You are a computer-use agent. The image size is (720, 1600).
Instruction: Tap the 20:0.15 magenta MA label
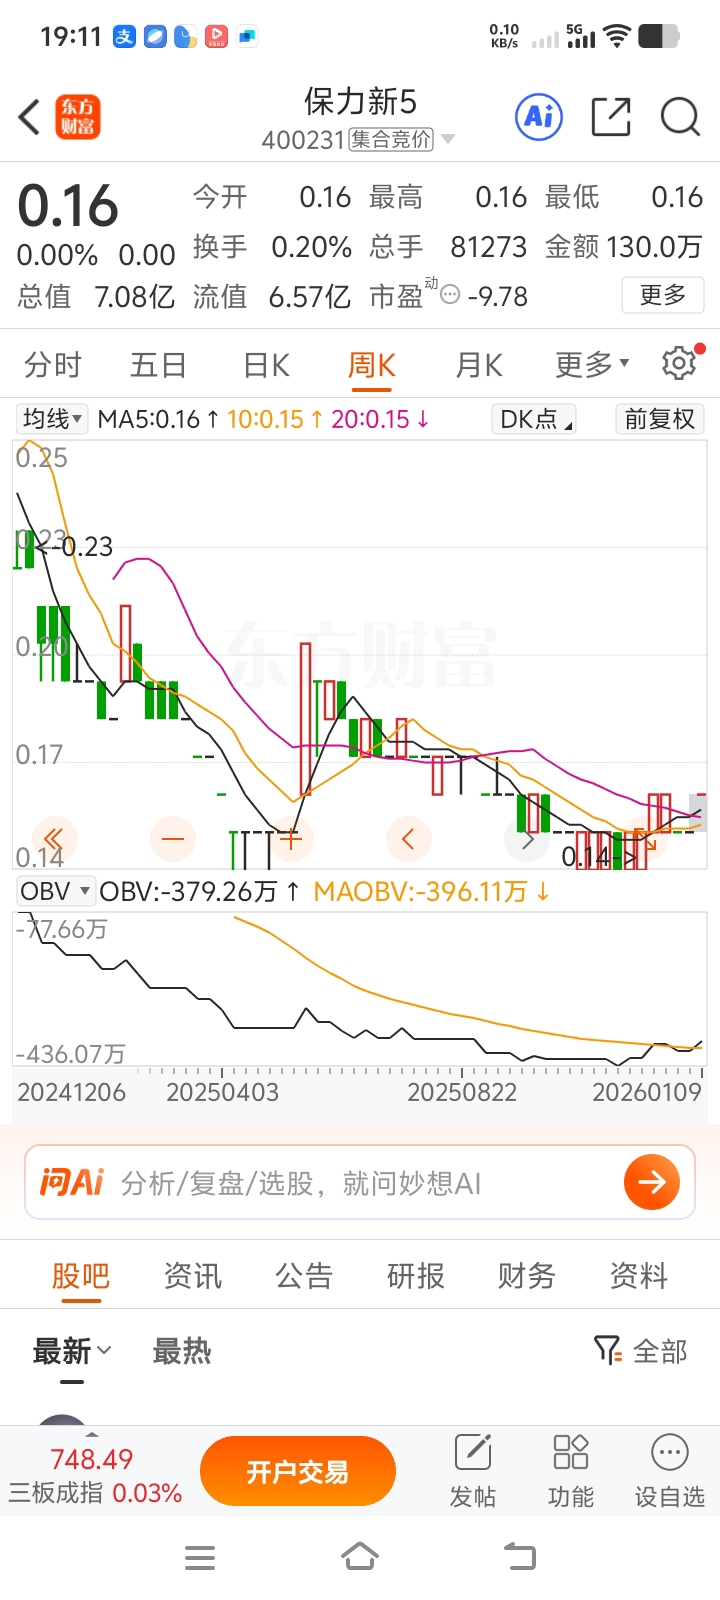click(x=380, y=419)
